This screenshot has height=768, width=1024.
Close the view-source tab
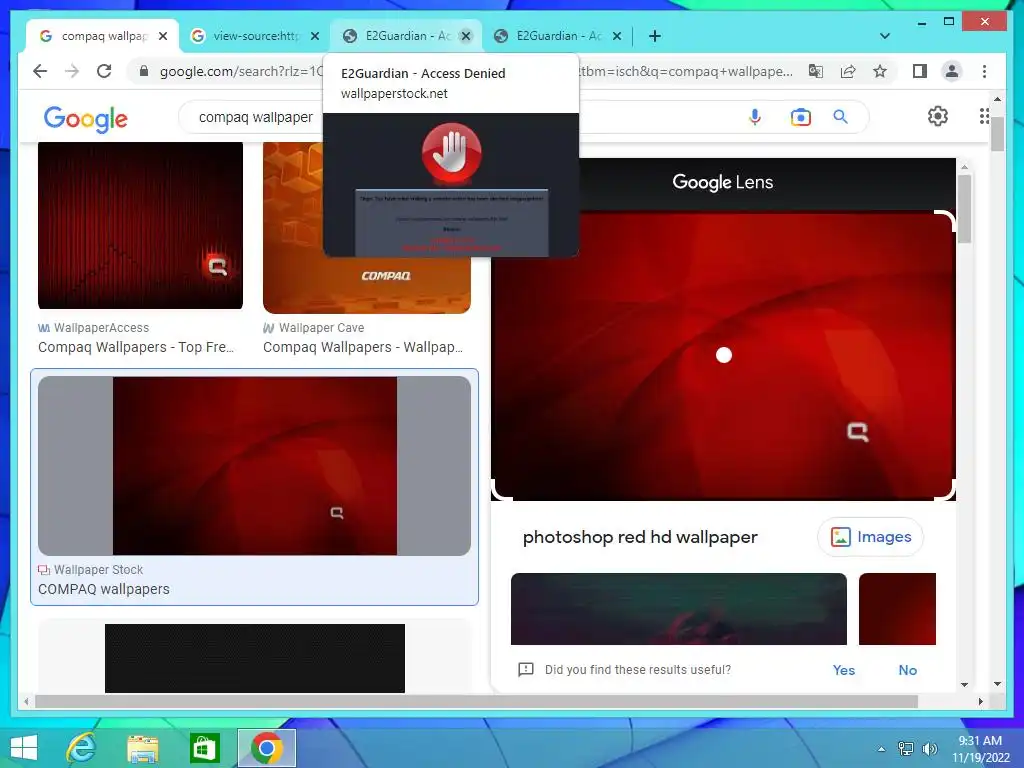coord(315,36)
